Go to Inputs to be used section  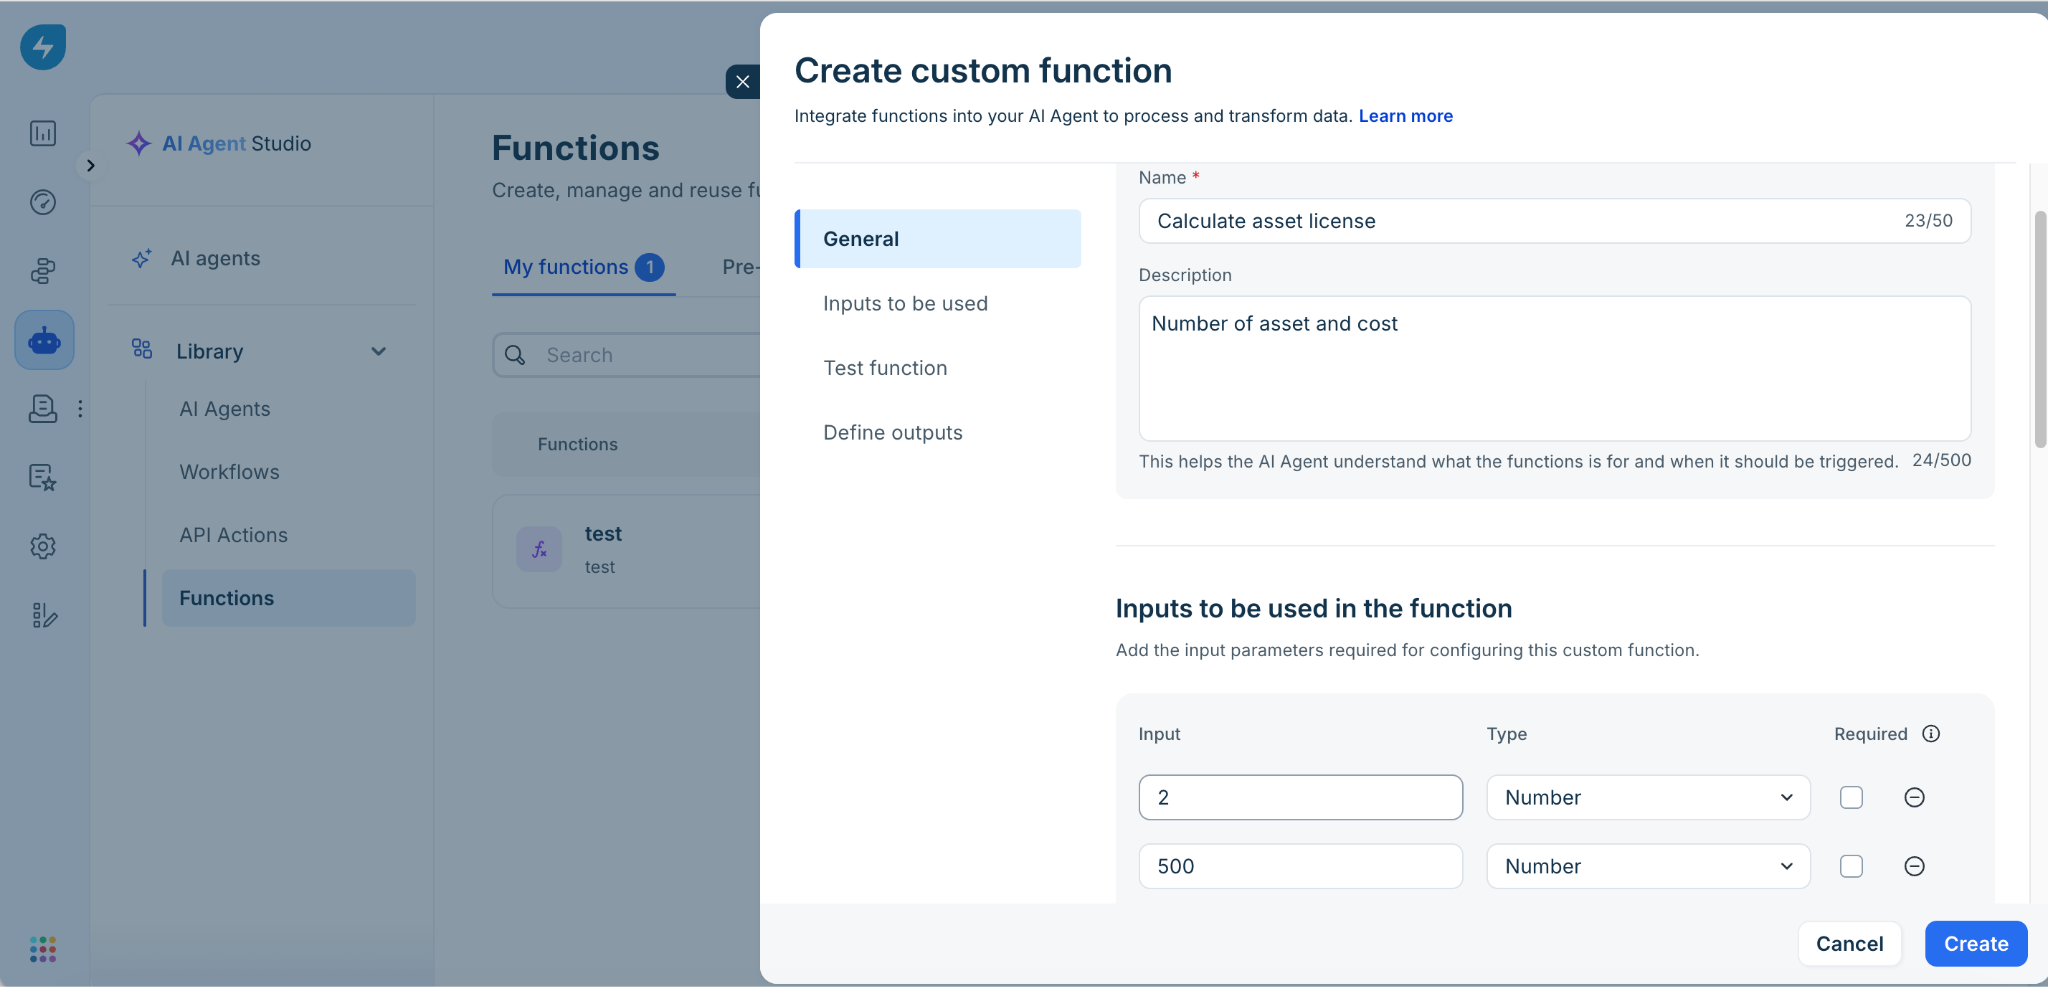[x=905, y=303]
